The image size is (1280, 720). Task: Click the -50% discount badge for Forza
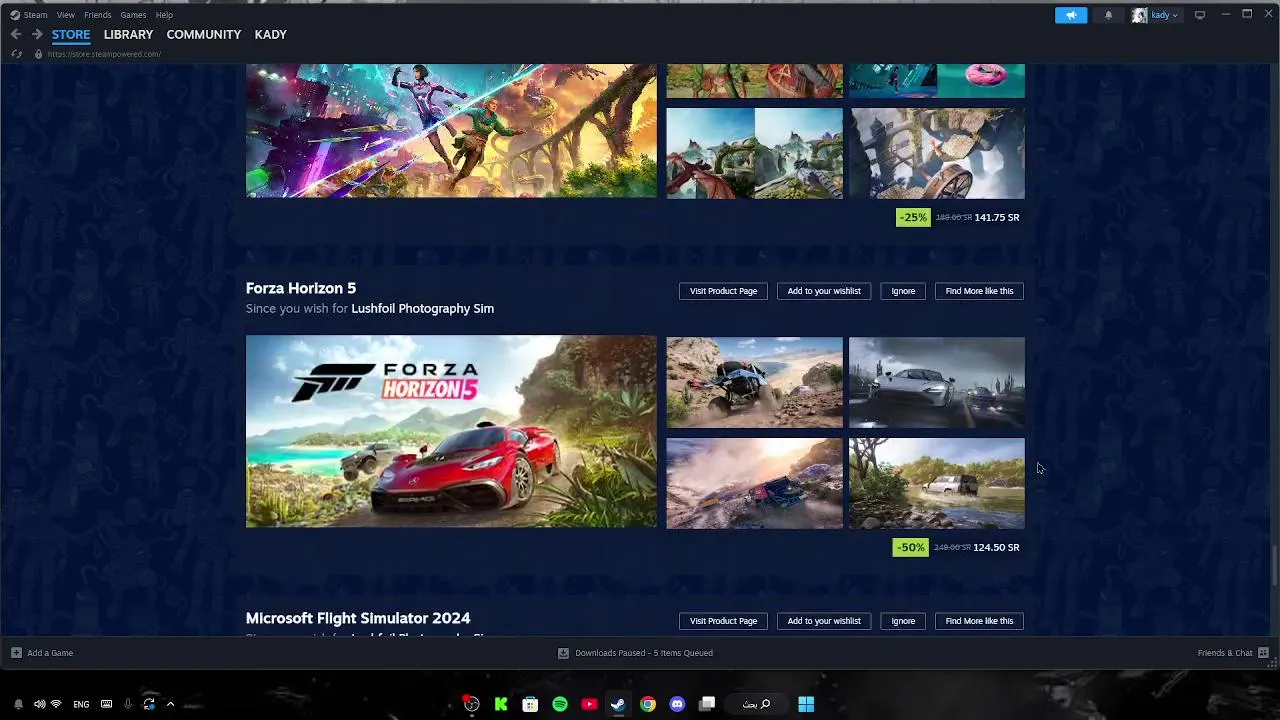[910, 547]
